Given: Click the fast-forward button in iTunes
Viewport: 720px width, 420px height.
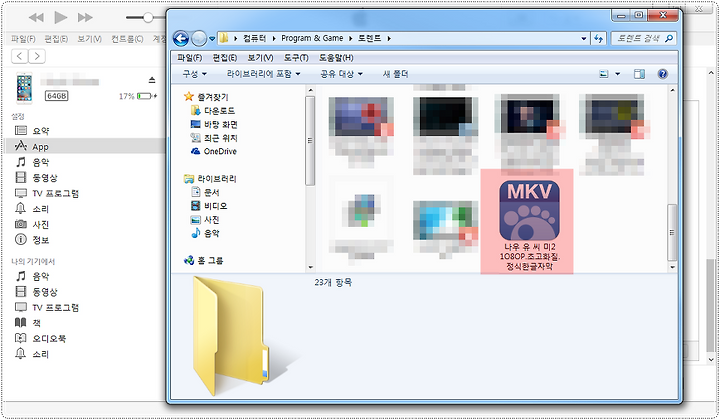Looking at the screenshot, I should tap(85, 18).
